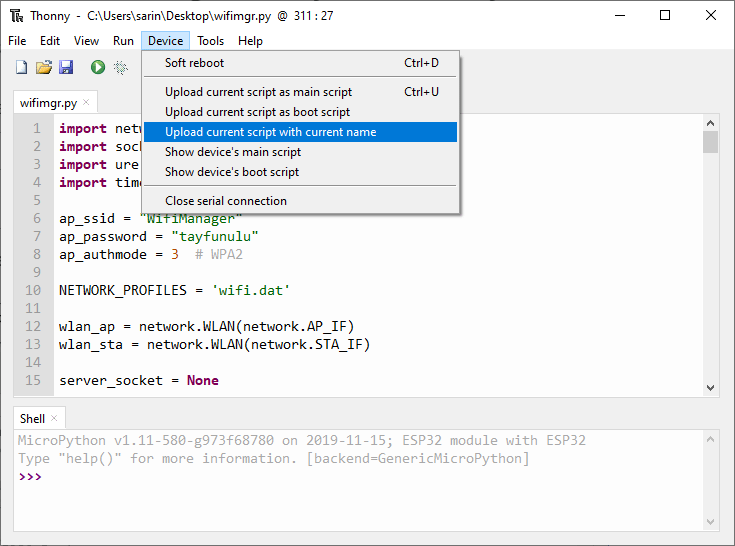Viewport: 735px width, 546px height.
Task: Open the Help menu
Action: 250,41
